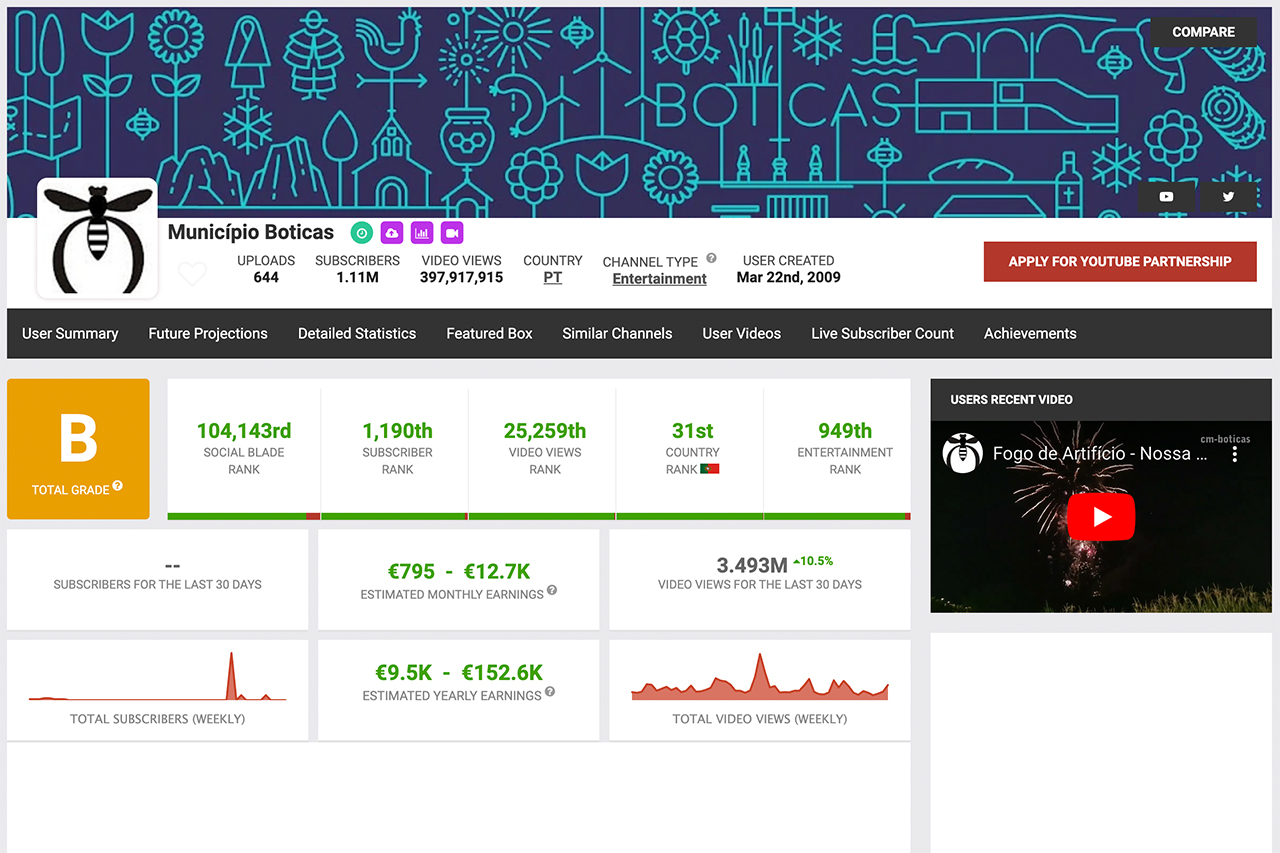1280x853 pixels.
Task: Click the 1,190th Subscriber Rank value
Action: [397, 431]
